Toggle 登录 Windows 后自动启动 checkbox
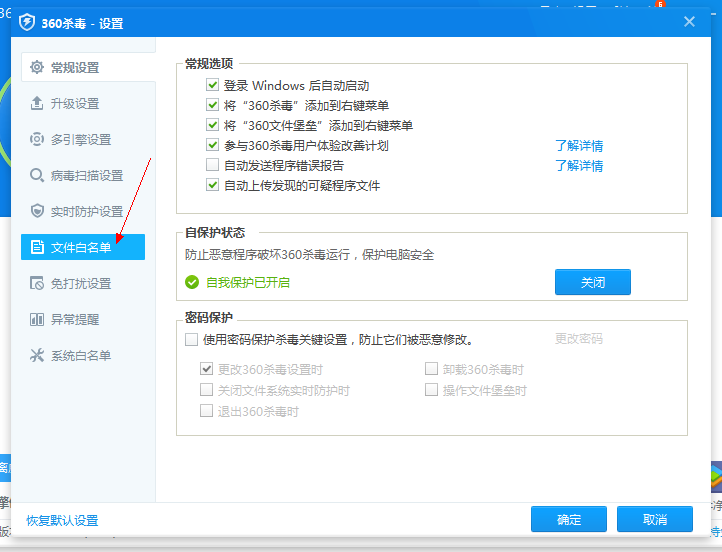 (x=212, y=85)
